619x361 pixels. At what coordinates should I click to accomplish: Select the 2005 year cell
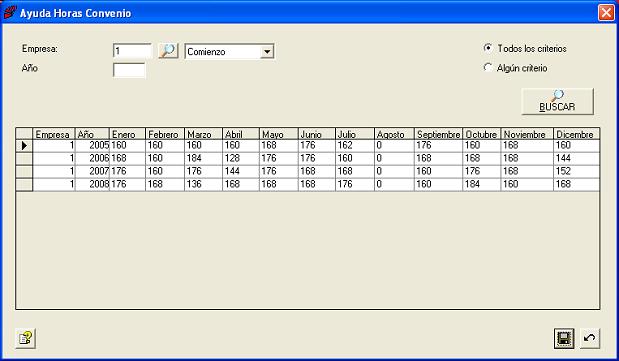[x=92, y=146]
